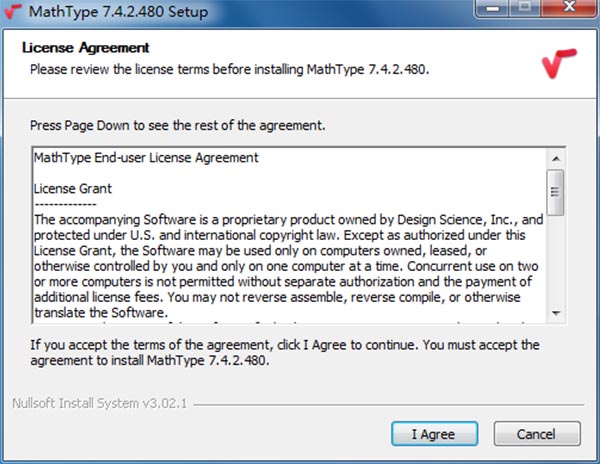Click the license scrollbar up arrow
The width and height of the screenshot is (600, 464).
point(555,157)
